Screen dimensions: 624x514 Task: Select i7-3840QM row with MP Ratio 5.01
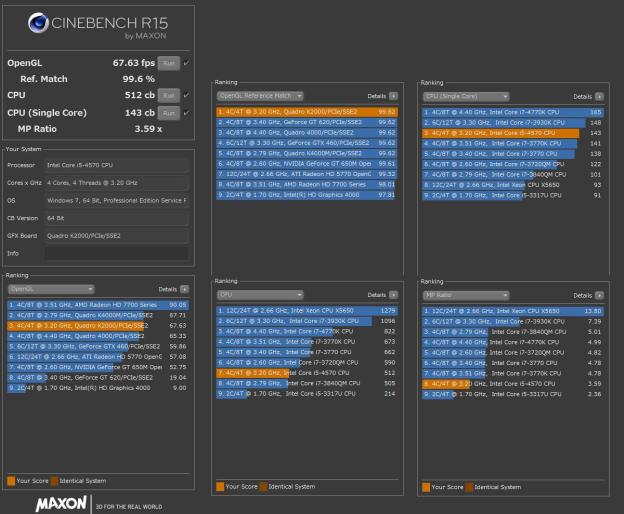[513, 331]
